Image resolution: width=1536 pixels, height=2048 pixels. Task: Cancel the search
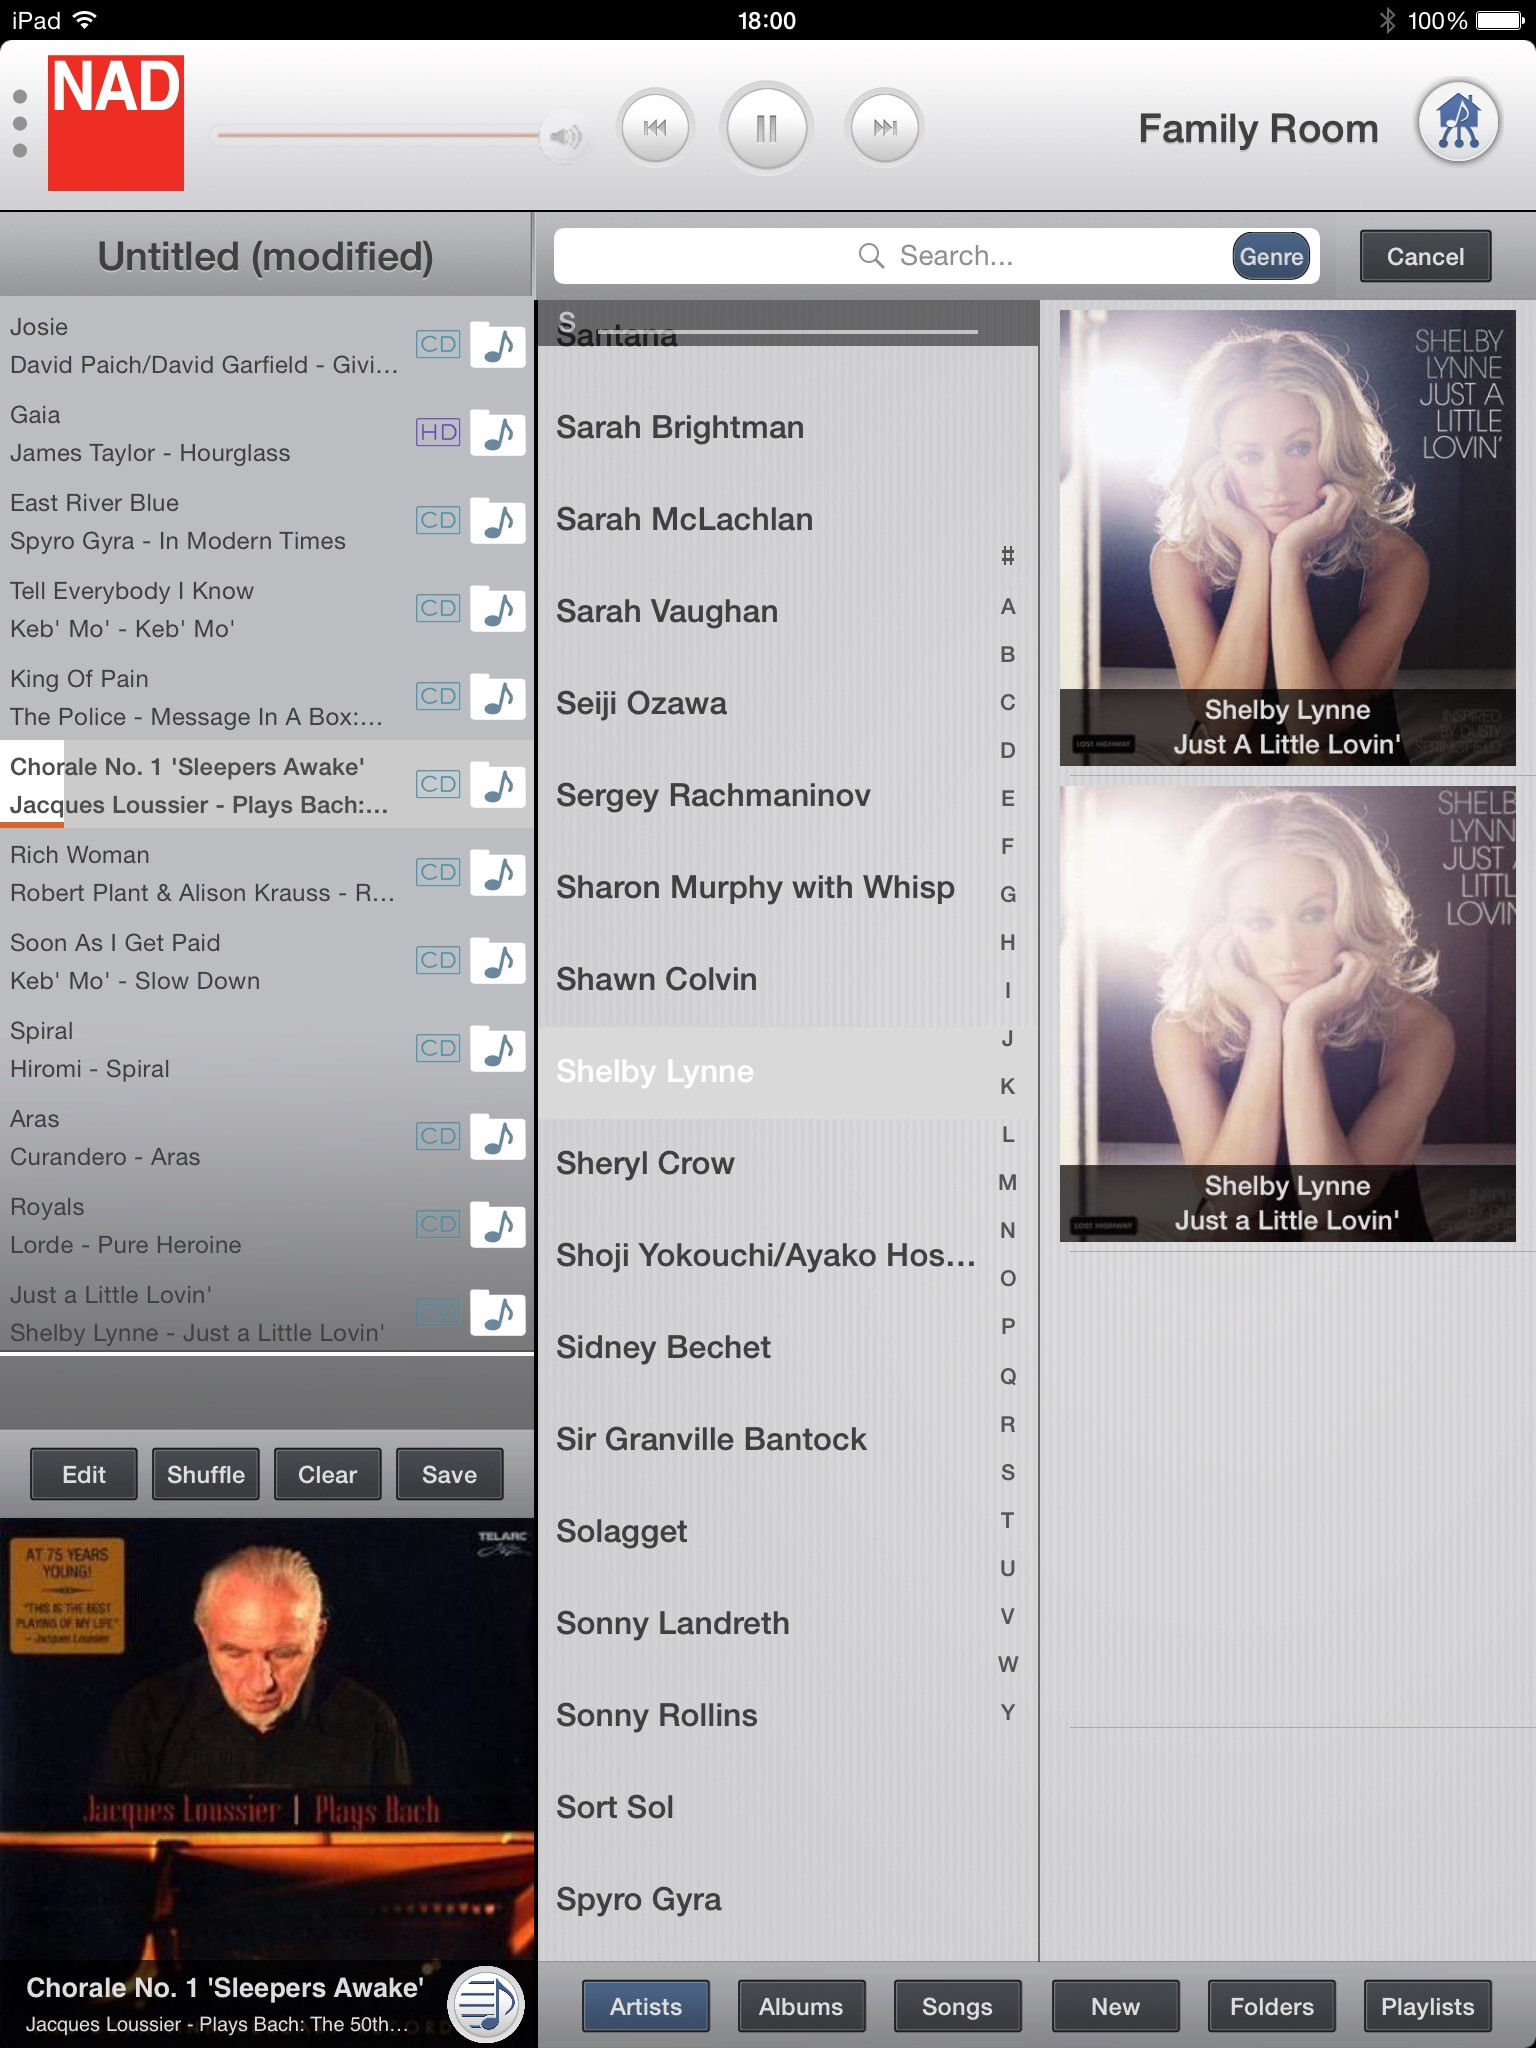coord(1425,257)
